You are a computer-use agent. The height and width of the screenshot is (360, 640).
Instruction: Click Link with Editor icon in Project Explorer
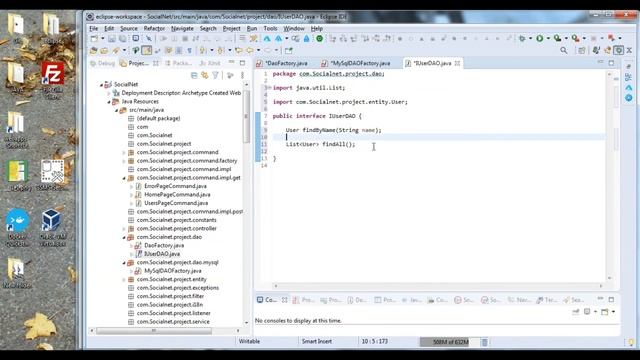click(x=204, y=75)
